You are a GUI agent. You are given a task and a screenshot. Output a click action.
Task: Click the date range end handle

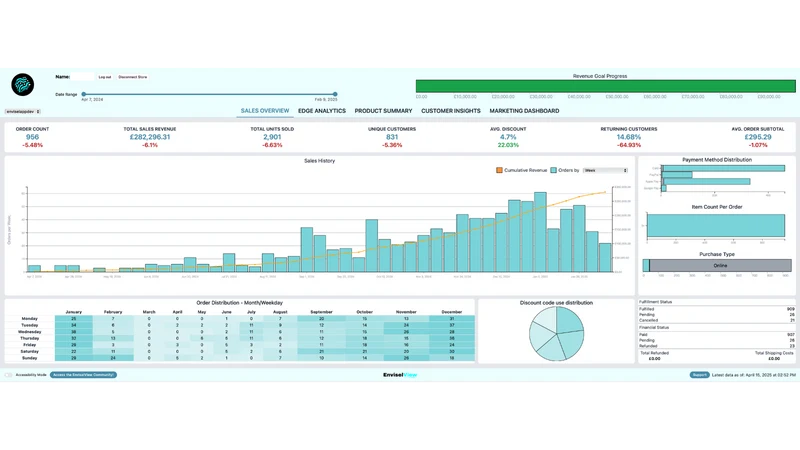pyautogui.click(x=335, y=94)
